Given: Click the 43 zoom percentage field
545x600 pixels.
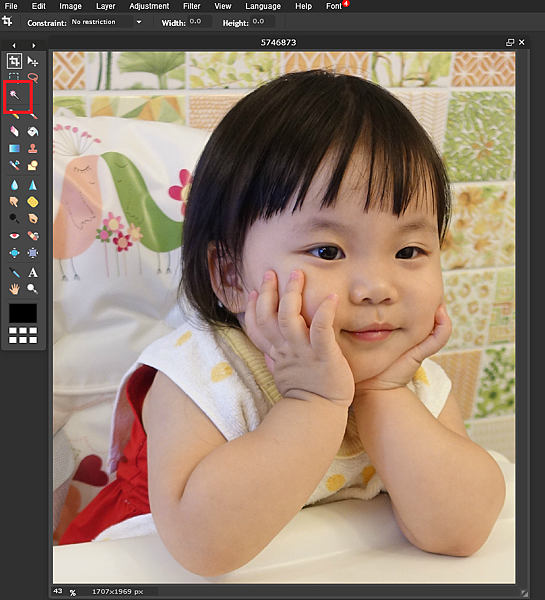Looking at the screenshot, I should tap(58, 591).
